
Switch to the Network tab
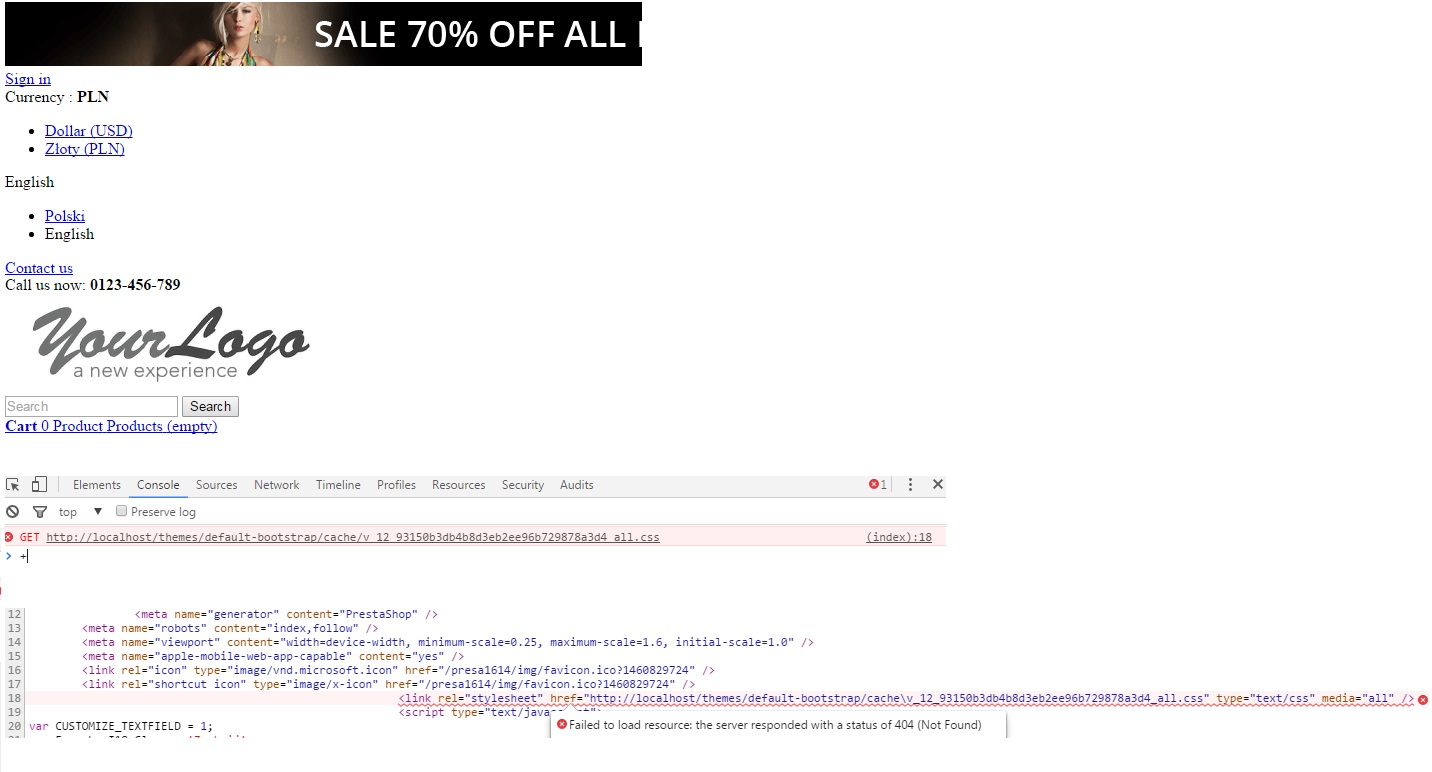[276, 485]
